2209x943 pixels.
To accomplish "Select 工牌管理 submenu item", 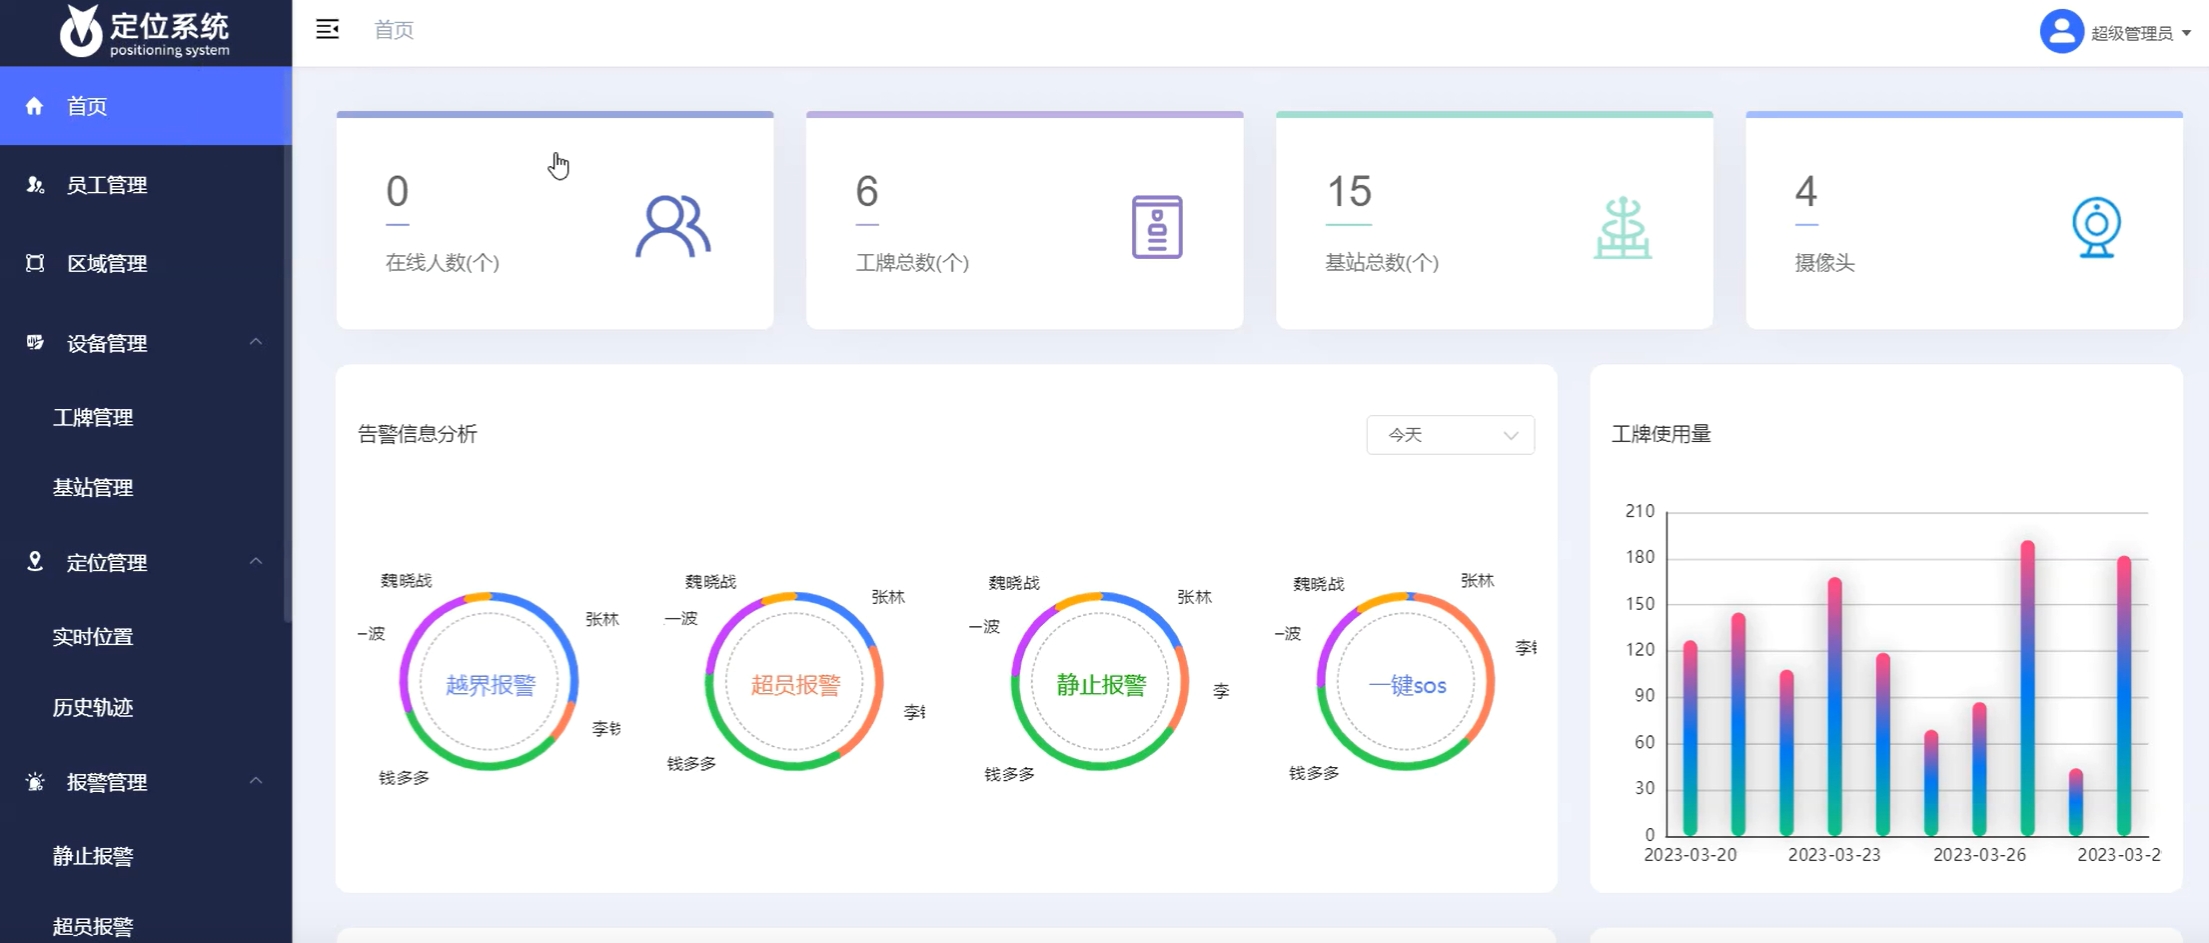I will click(x=93, y=417).
